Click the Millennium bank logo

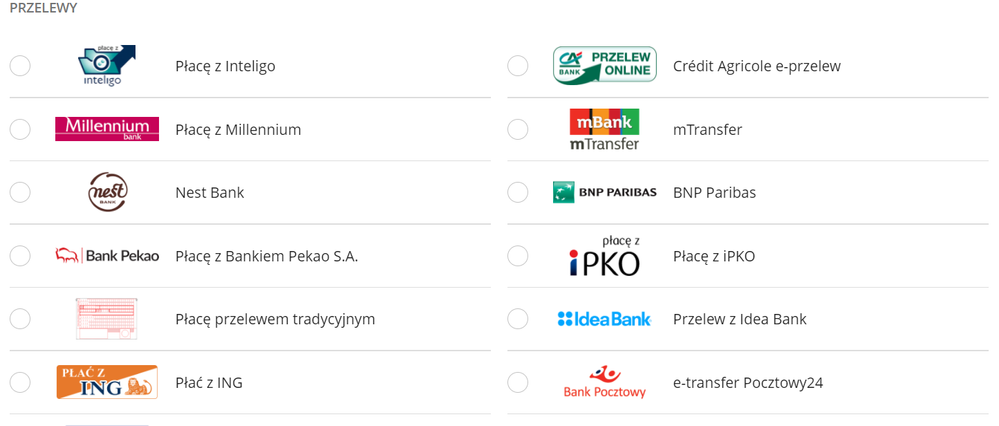point(107,129)
